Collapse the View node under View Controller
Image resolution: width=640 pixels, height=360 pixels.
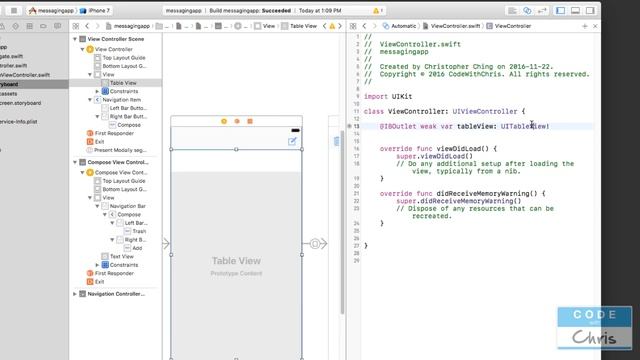(90, 75)
